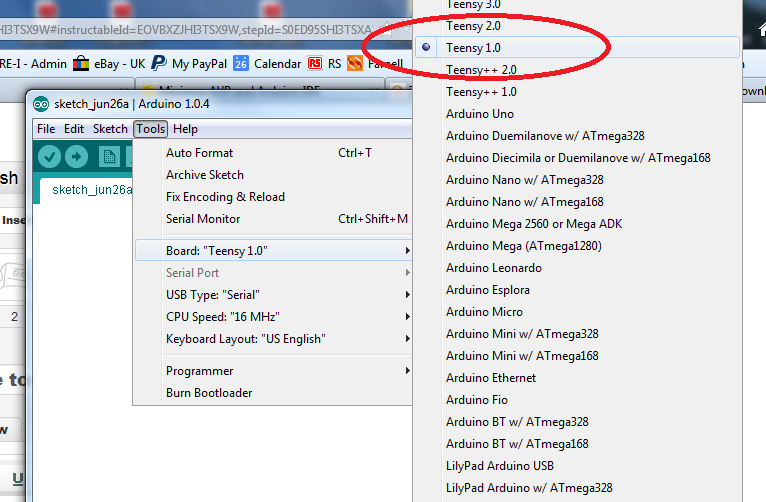The image size is (766, 502).
Task: Select Arduino Nano w/ ATmega328
Action: click(577, 180)
